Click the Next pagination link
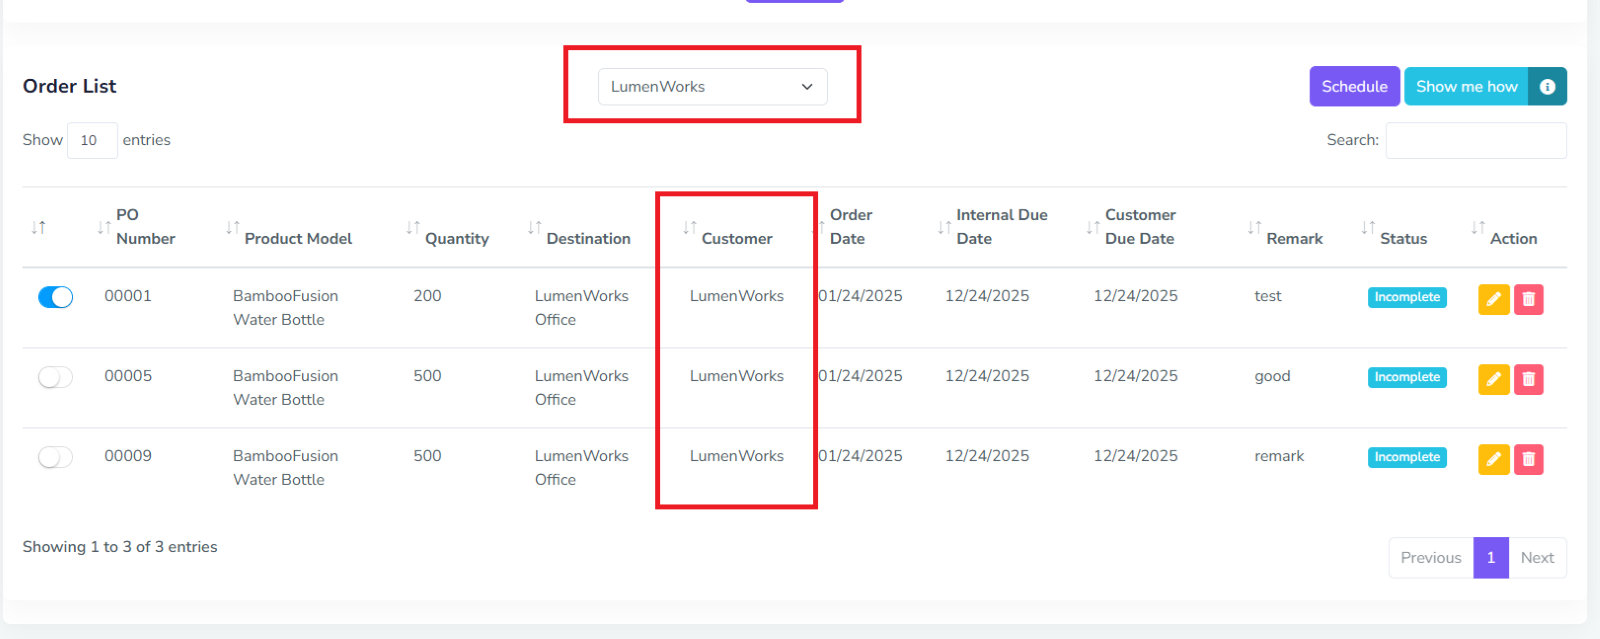The width and height of the screenshot is (1600, 639). point(1537,558)
